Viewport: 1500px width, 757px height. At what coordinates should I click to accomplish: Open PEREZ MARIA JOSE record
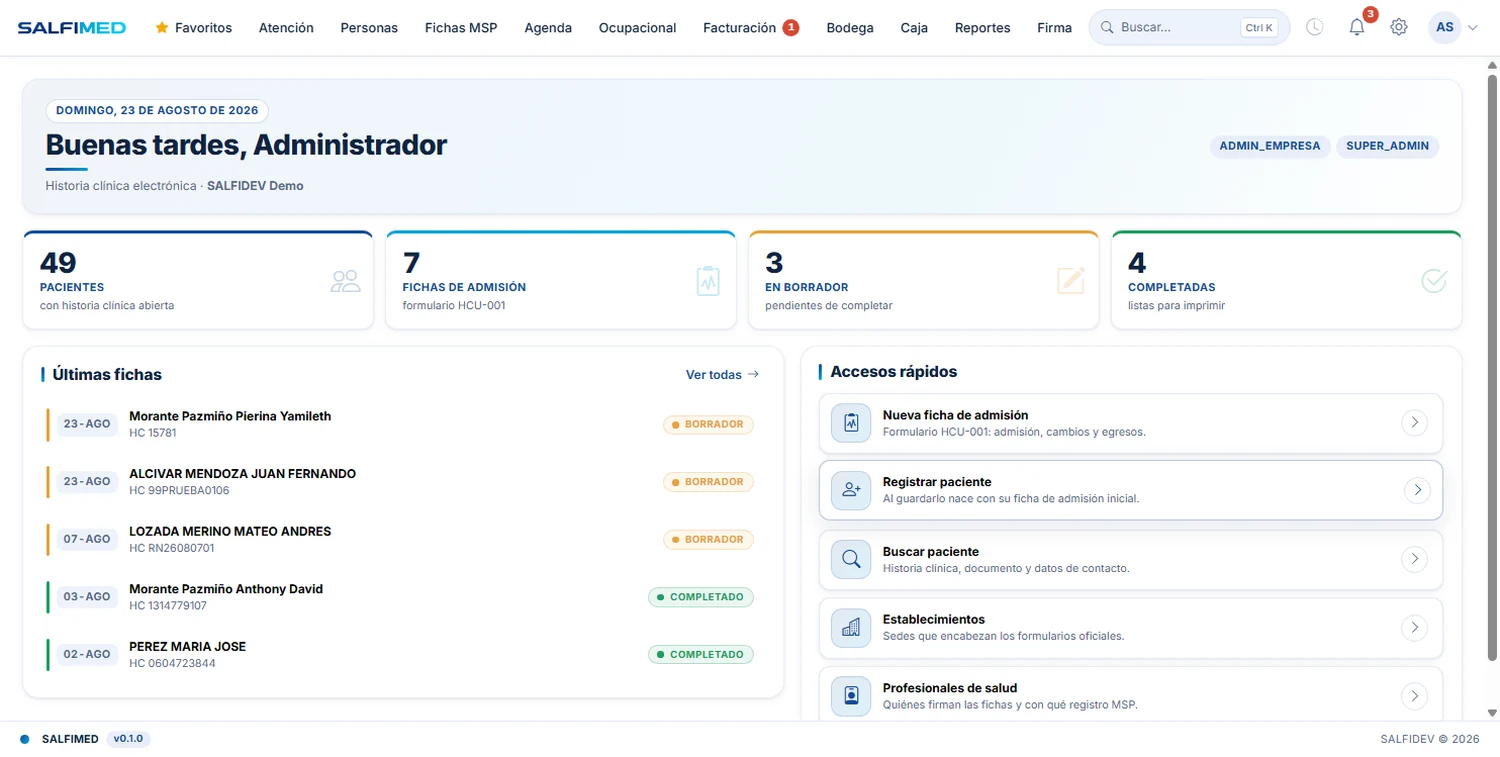[x=402, y=654]
